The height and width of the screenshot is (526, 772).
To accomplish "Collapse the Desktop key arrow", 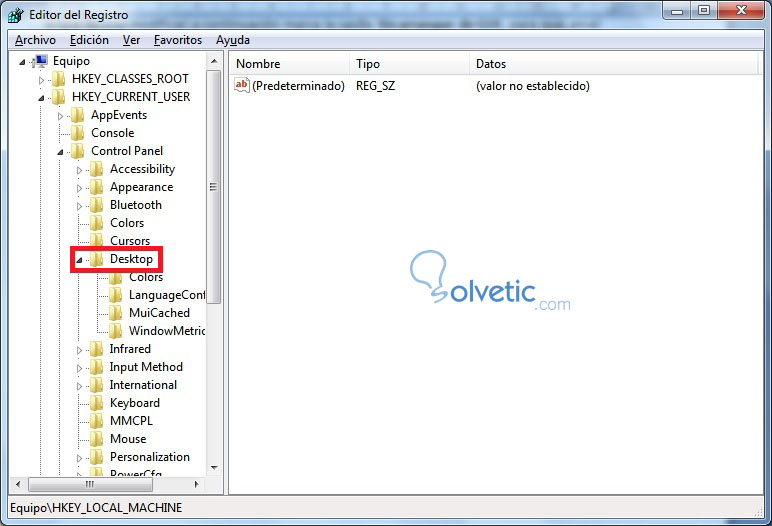I will [x=79, y=260].
